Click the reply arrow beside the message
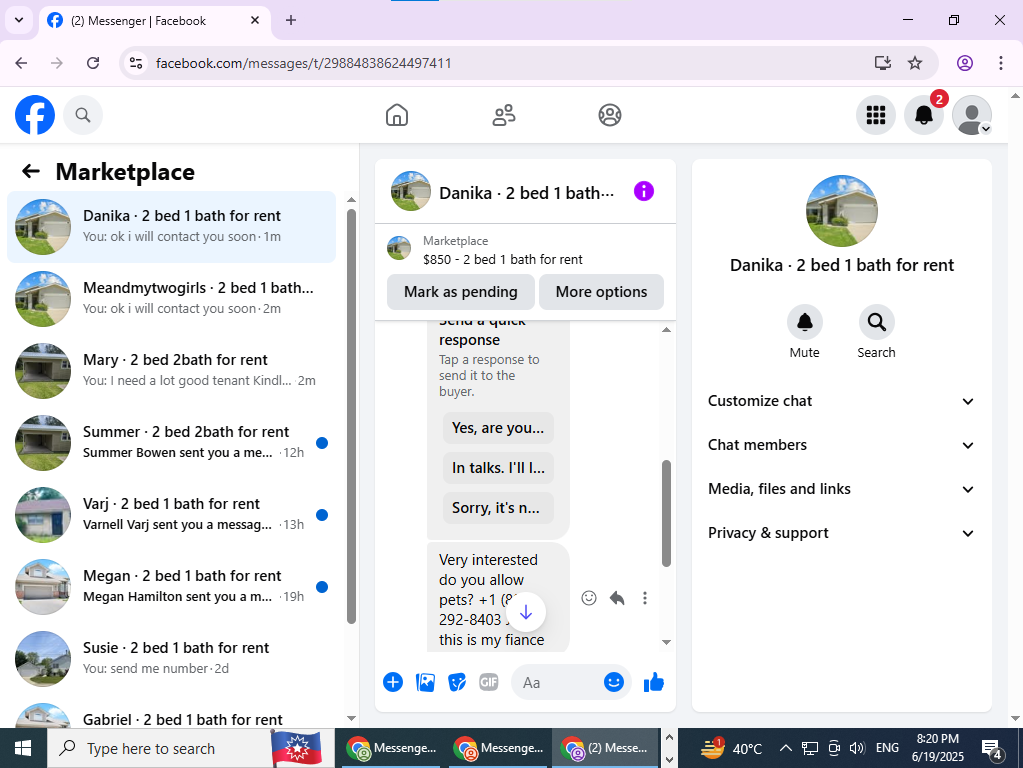The image size is (1023, 768). coord(617,598)
